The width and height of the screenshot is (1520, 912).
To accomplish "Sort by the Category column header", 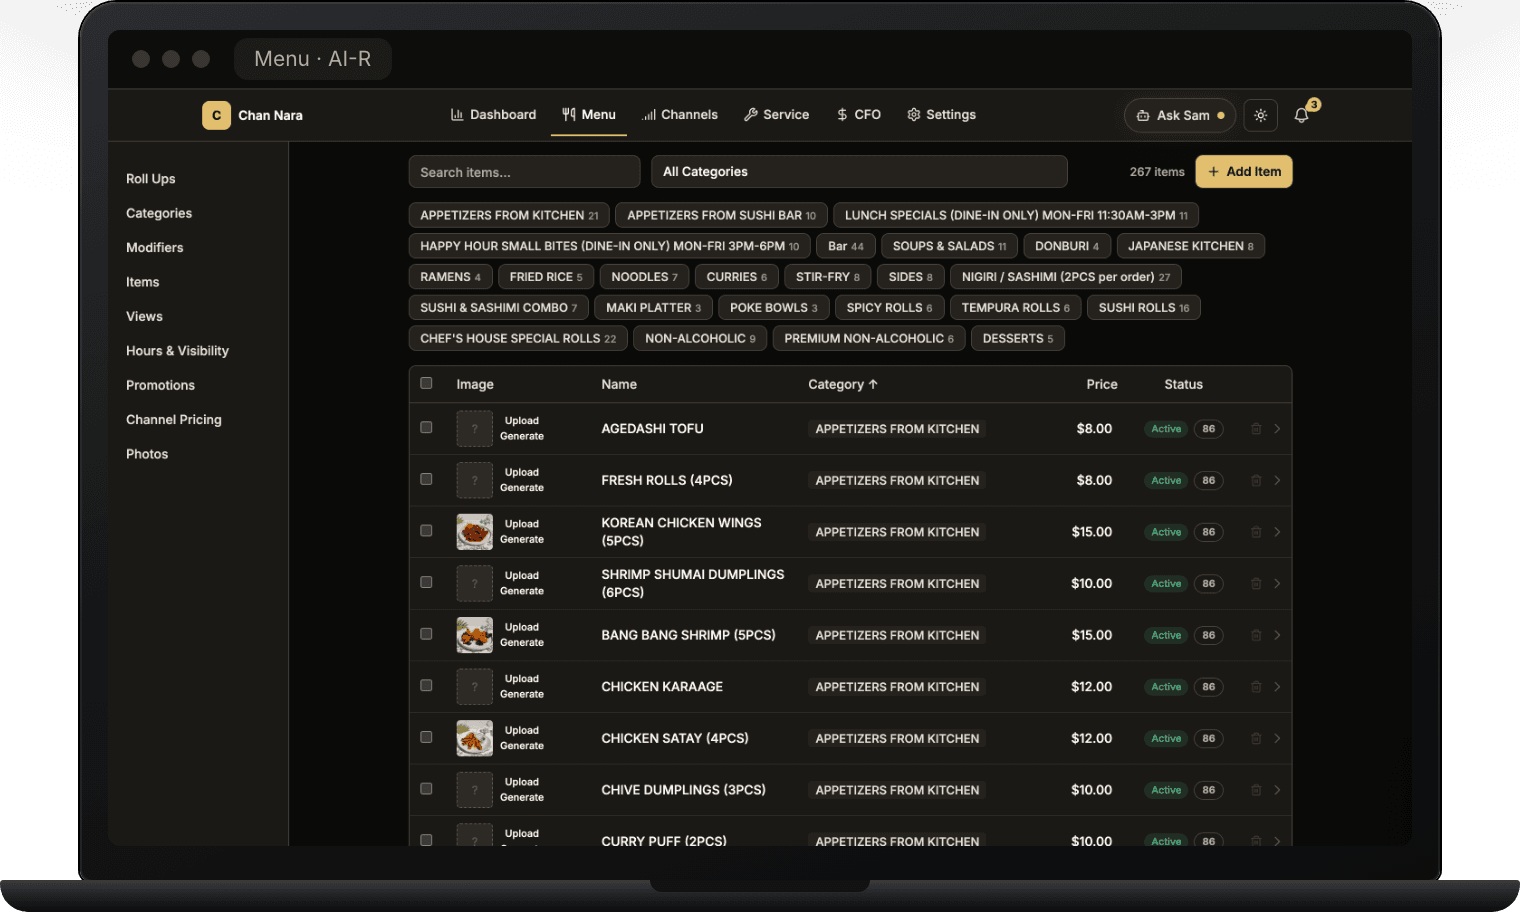I will (x=842, y=385).
